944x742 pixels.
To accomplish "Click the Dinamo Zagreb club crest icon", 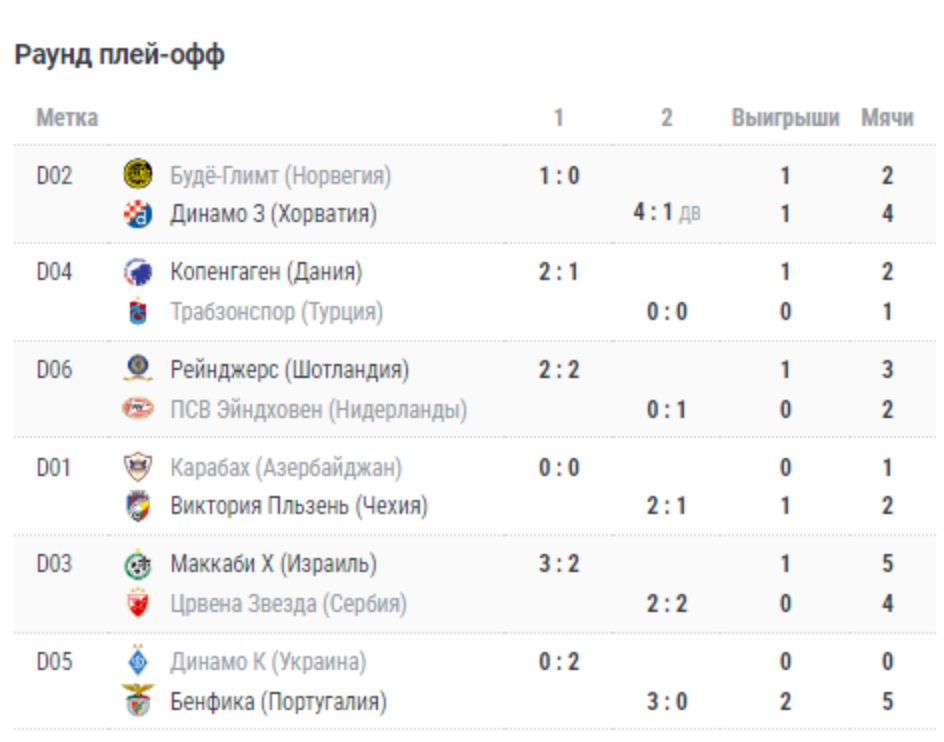I will (138, 214).
